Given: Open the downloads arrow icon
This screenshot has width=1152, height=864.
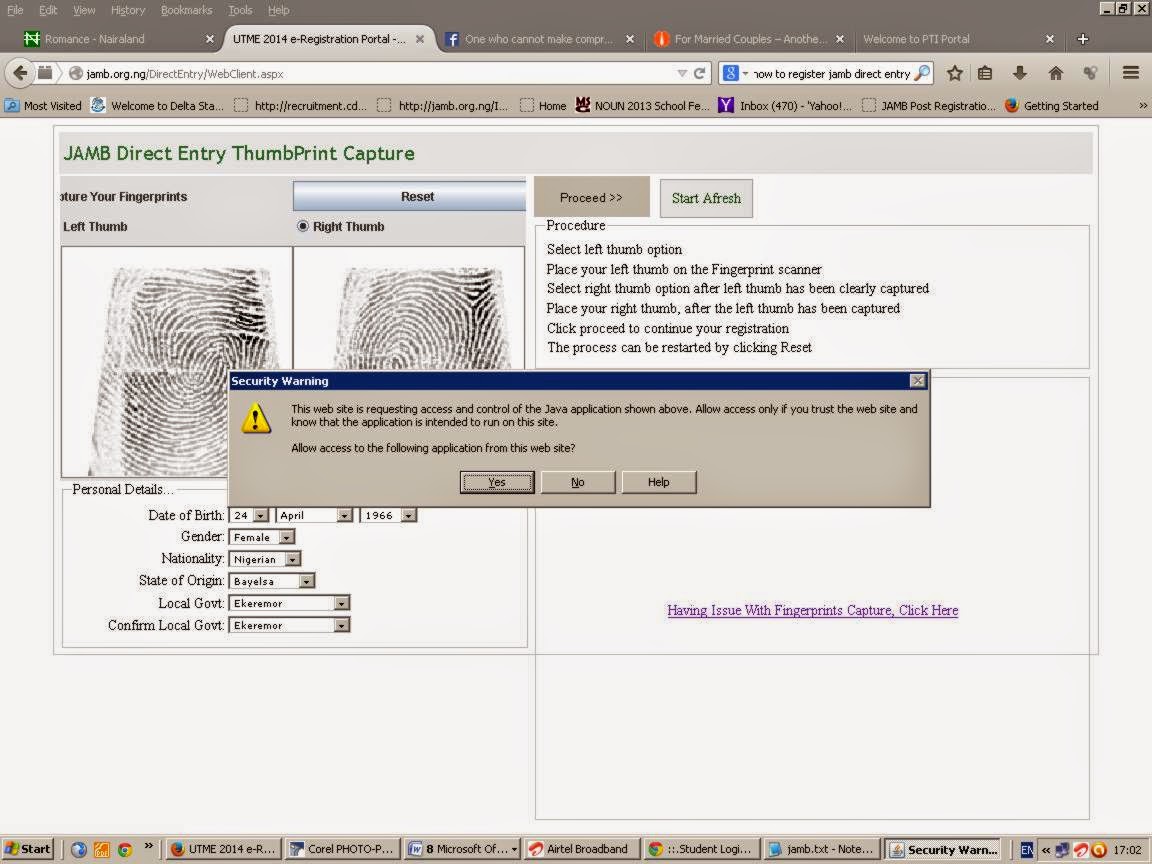Looking at the screenshot, I should tap(1020, 73).
